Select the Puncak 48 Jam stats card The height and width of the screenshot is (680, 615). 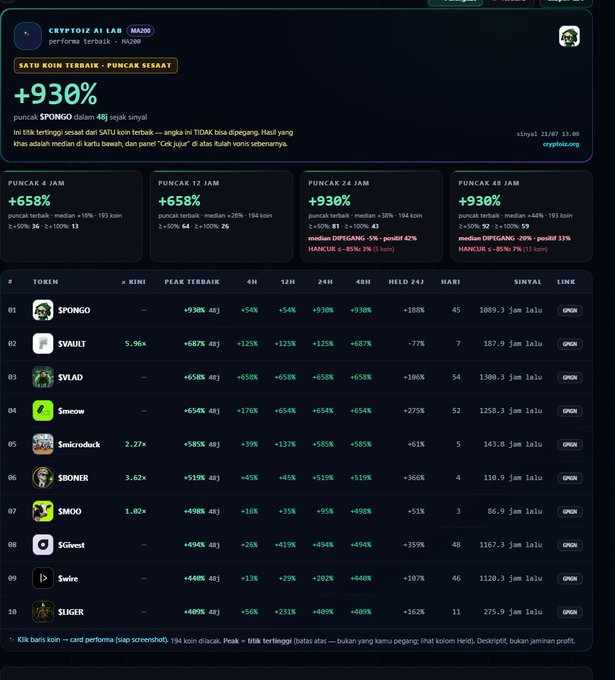pyautogui.click(x=521, y=216)
